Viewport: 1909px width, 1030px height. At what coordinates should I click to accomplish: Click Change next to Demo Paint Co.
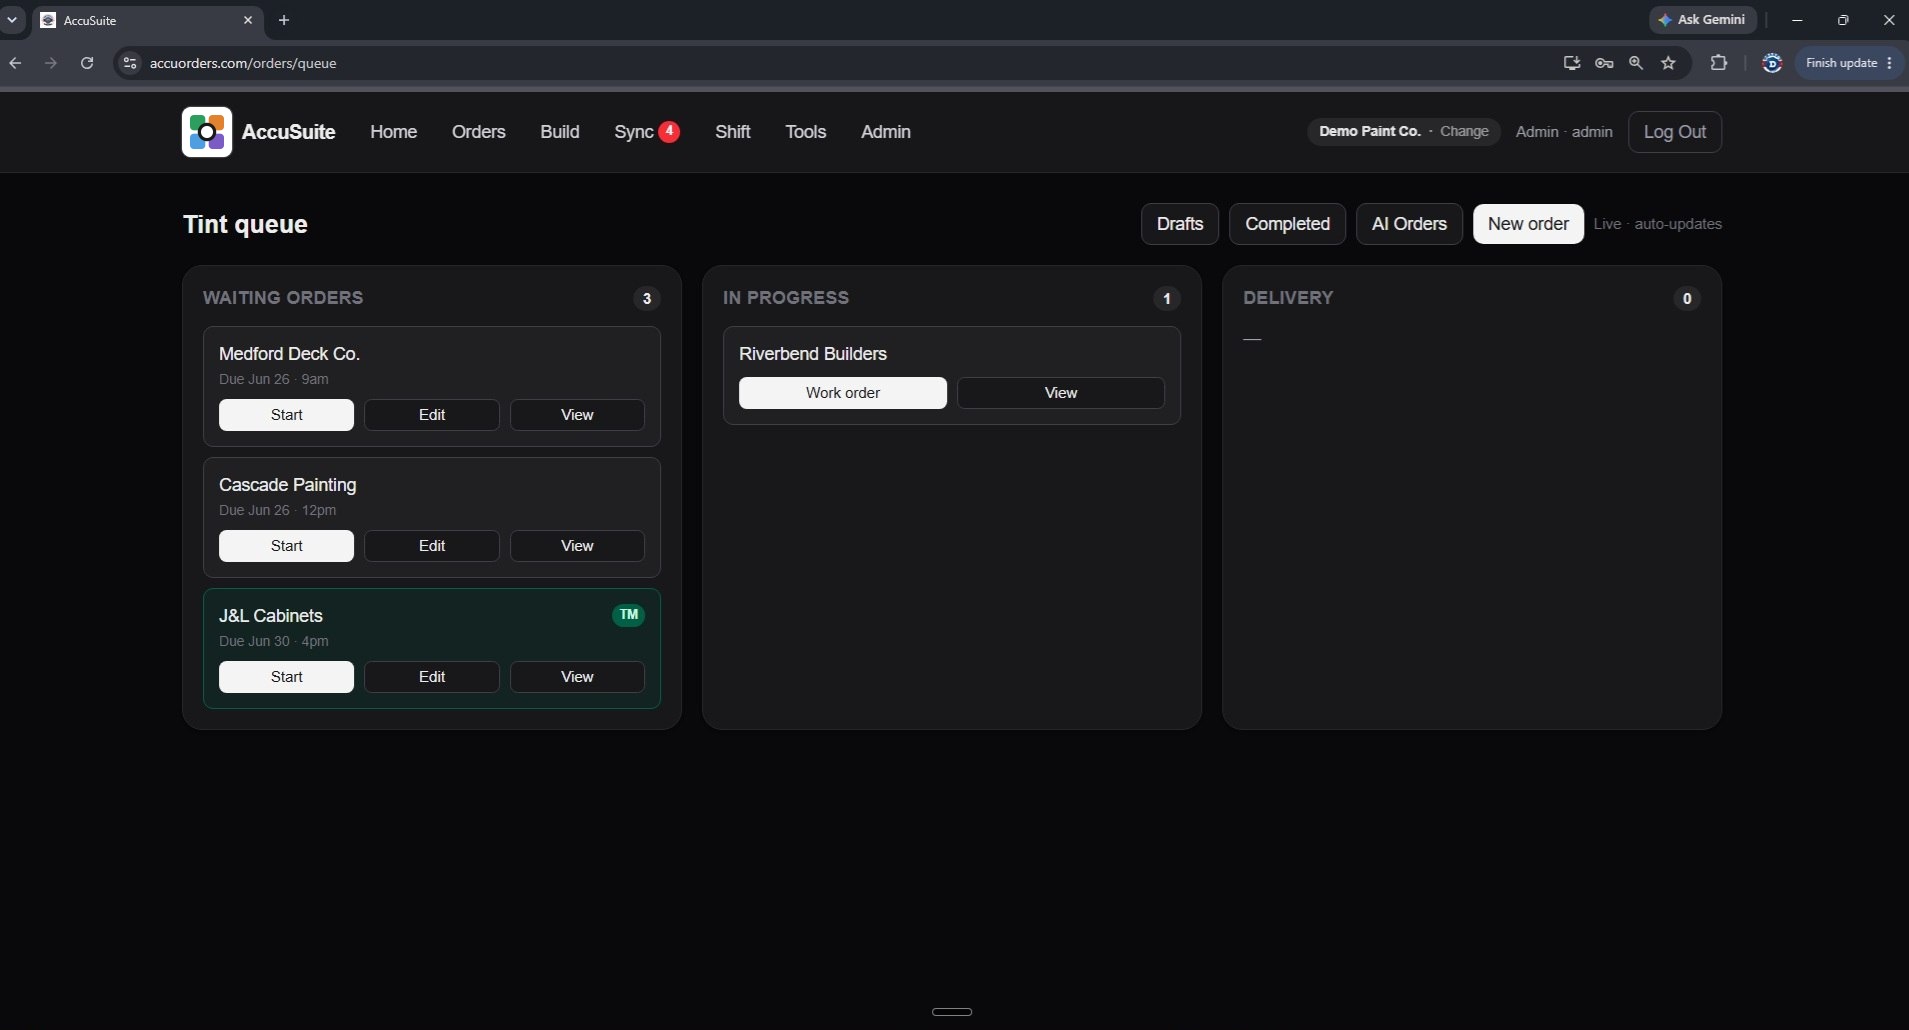click(x=1464, y=132)
